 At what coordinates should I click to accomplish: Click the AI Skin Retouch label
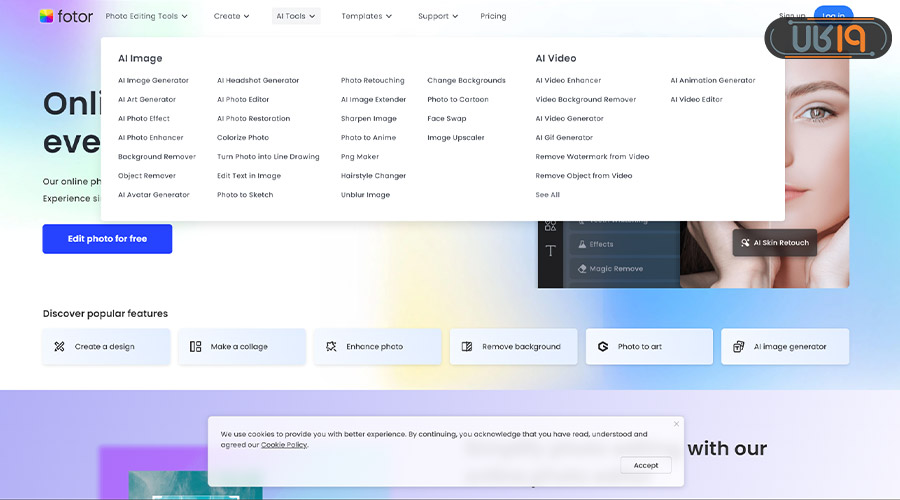774,243
